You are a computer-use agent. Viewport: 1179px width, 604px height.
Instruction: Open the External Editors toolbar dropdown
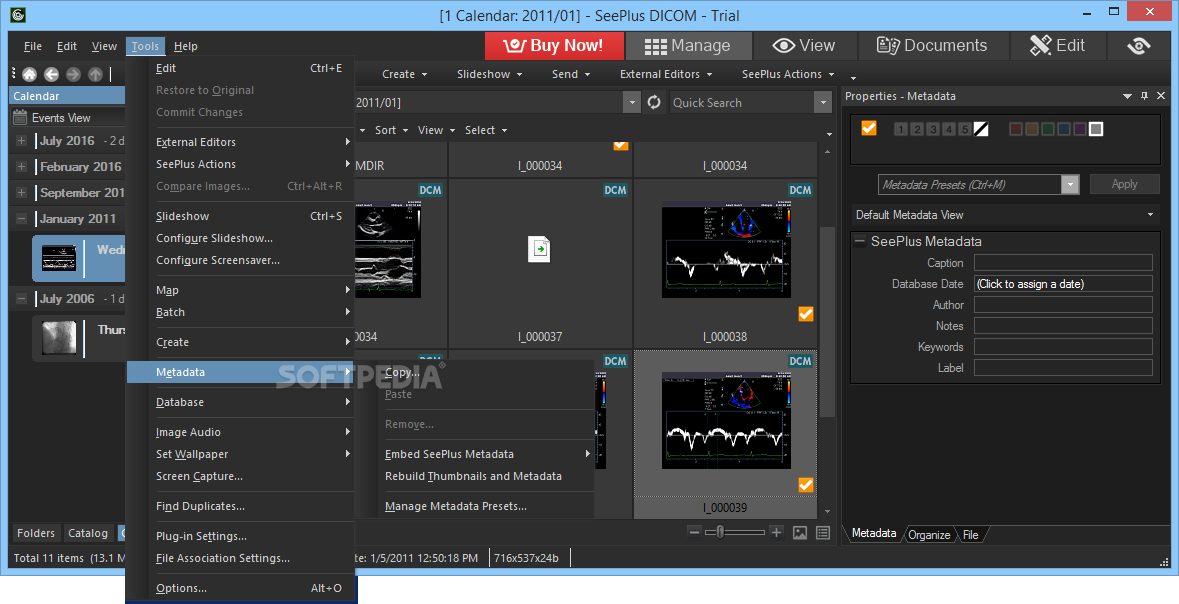[x=666, y=74]
